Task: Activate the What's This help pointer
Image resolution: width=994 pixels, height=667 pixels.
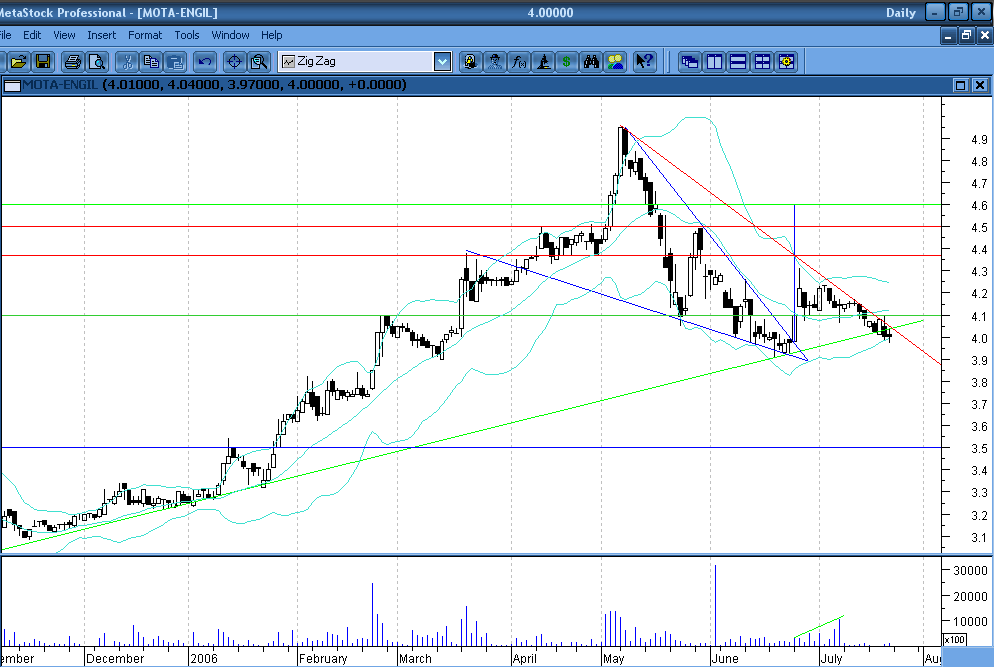Action: 645,62
